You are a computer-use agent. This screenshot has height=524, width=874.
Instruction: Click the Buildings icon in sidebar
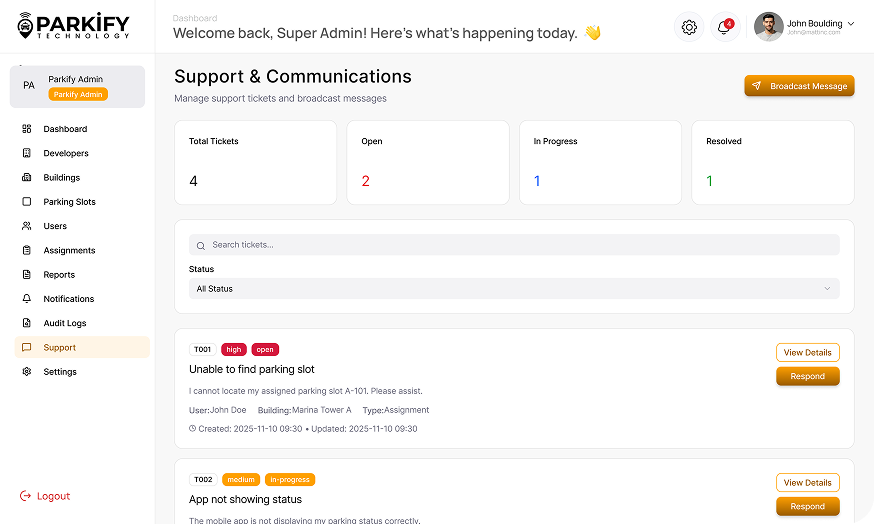(x=26, y=178)
